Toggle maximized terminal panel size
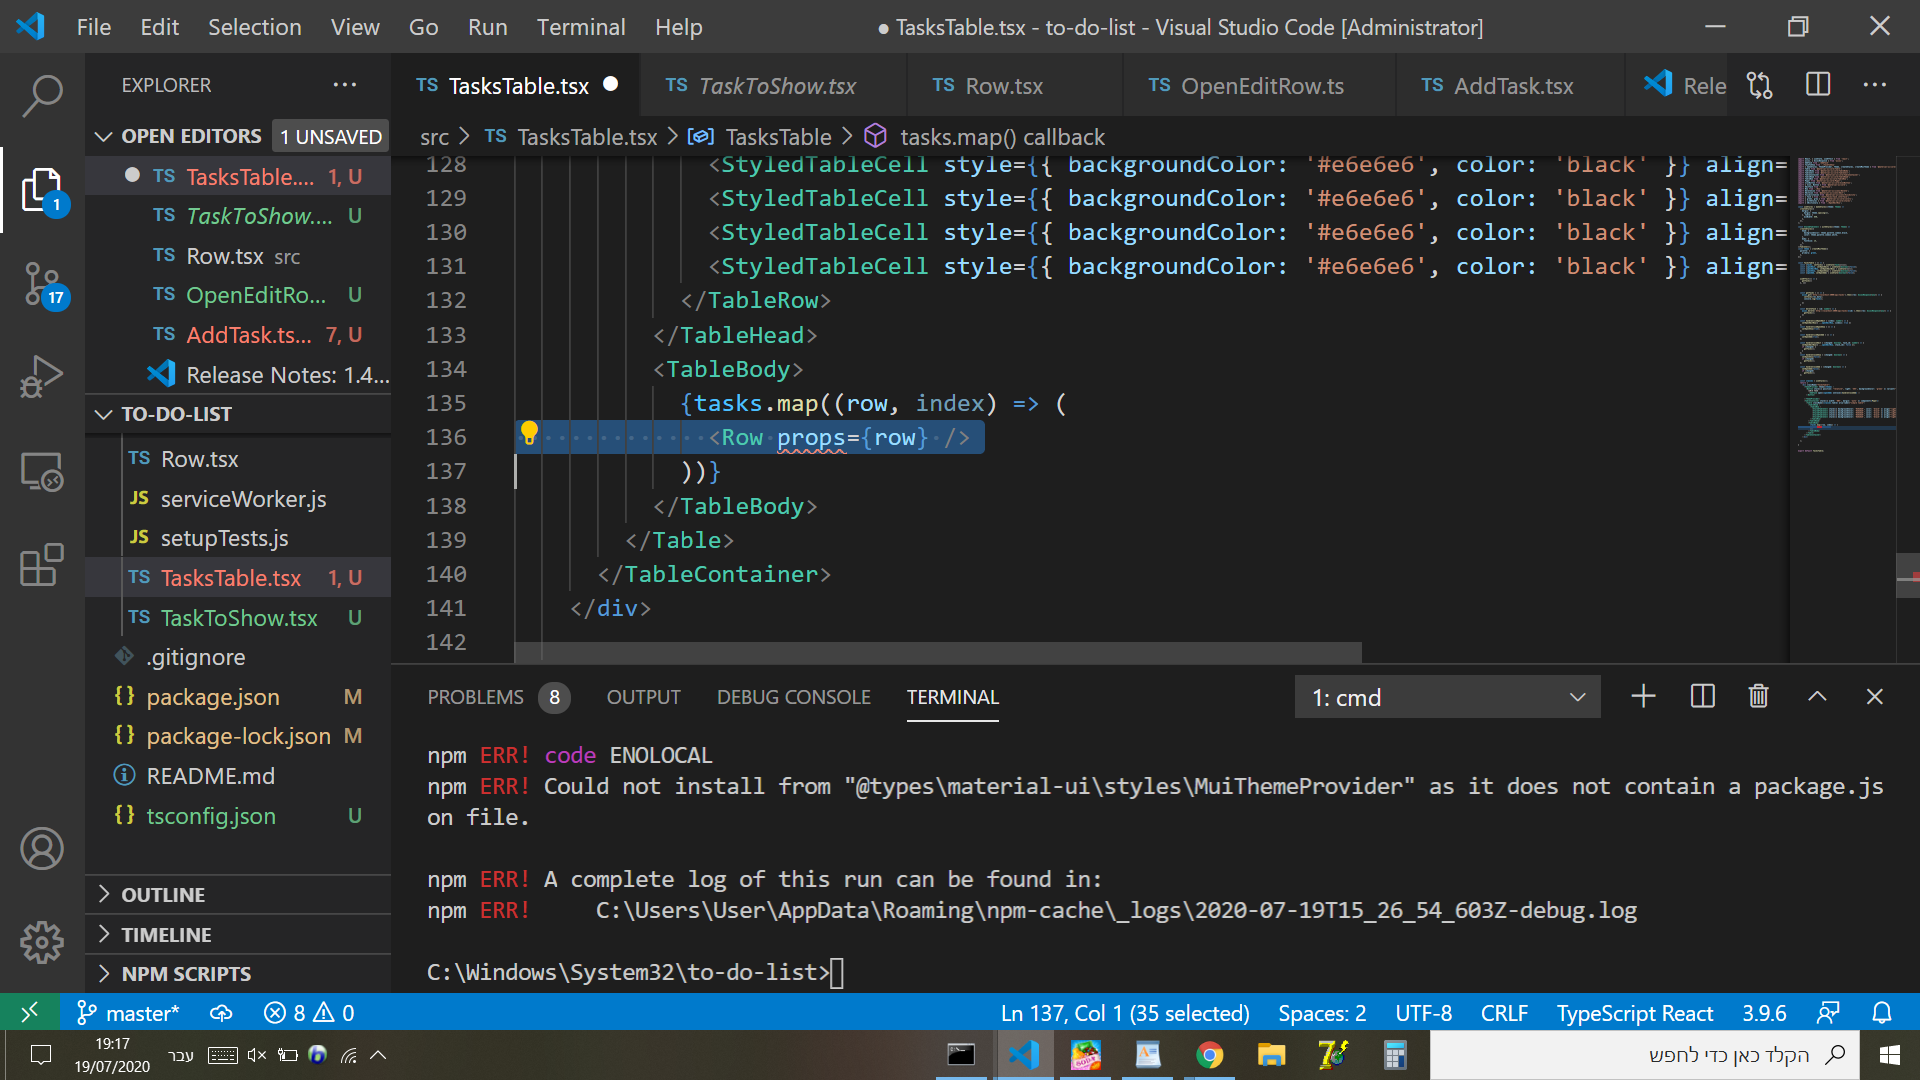This screenshot has height=1080, width=1920. pyautogui.click(x=1817, y=697)
